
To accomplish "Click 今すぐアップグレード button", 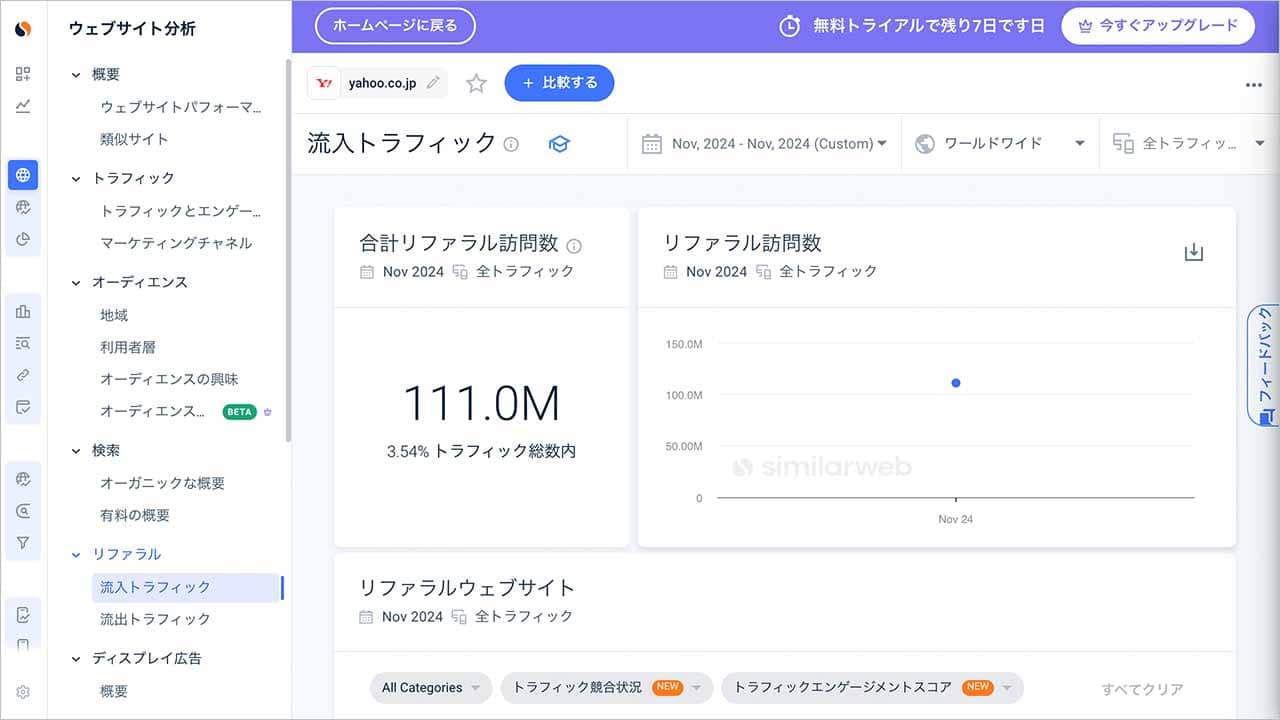I will [1158, 26].
